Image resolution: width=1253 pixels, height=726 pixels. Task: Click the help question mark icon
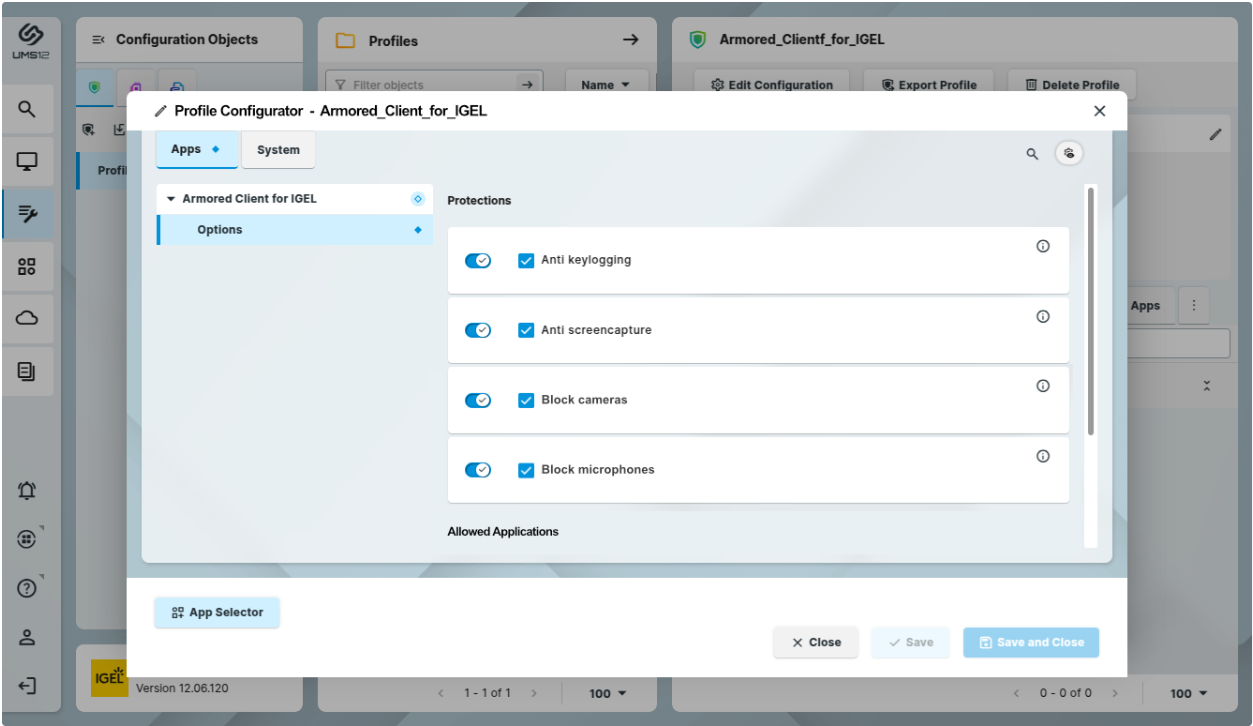coord(27,589)
